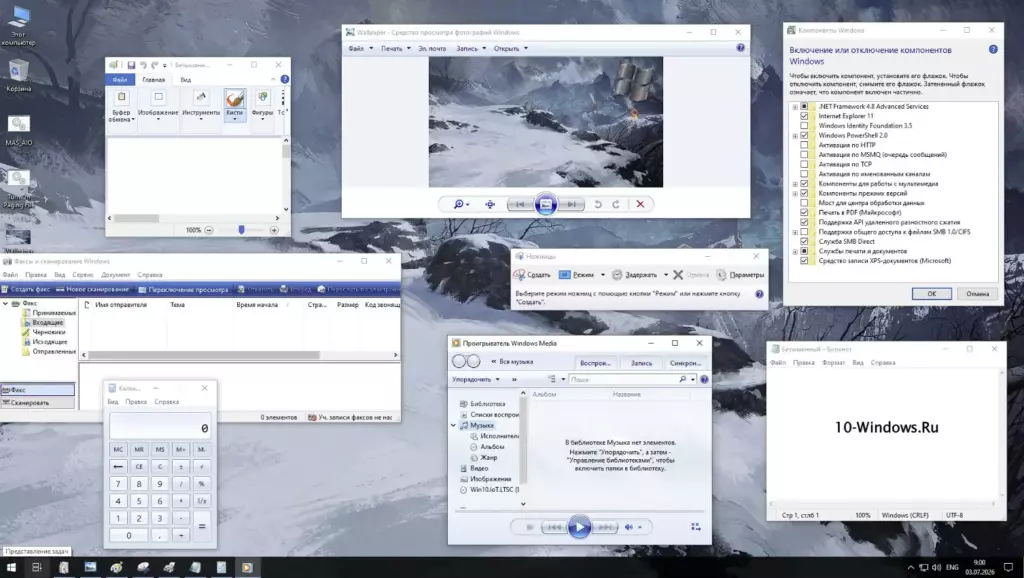Click the actual size icon in Photo Viewer
Screen dimensions: 1024x578
[x=490, y=204]
